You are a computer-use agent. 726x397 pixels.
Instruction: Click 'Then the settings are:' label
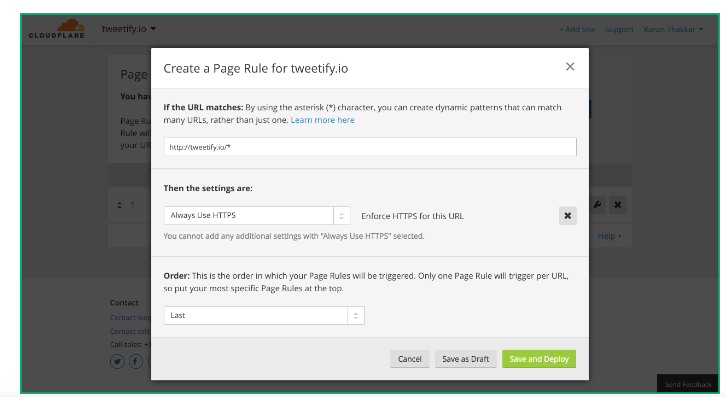pos(208,188)
